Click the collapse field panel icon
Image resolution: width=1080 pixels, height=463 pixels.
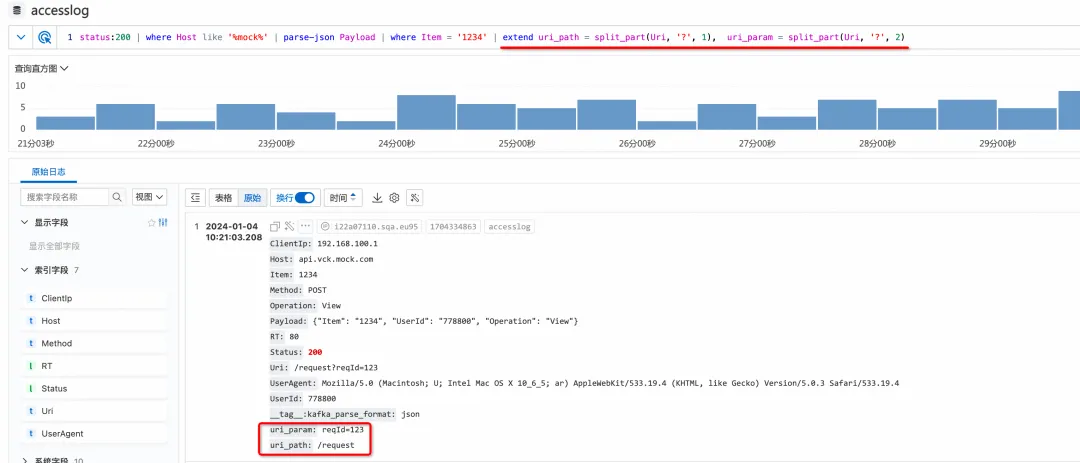point(195,198)
